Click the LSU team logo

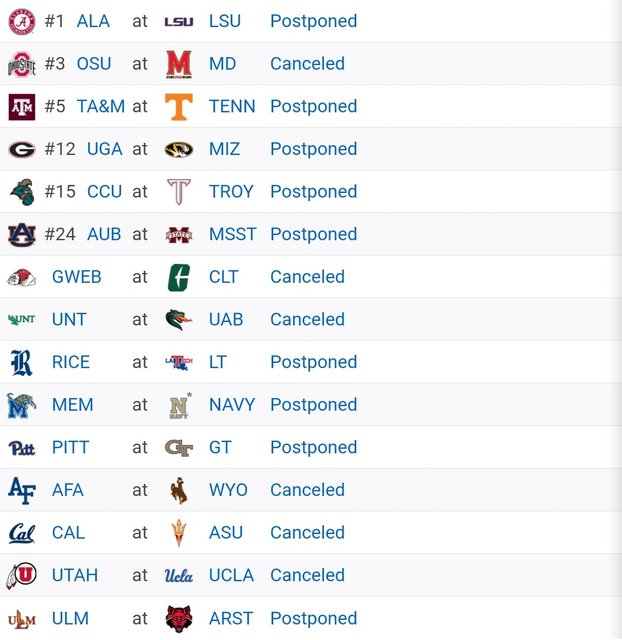(x=179, y=21)
